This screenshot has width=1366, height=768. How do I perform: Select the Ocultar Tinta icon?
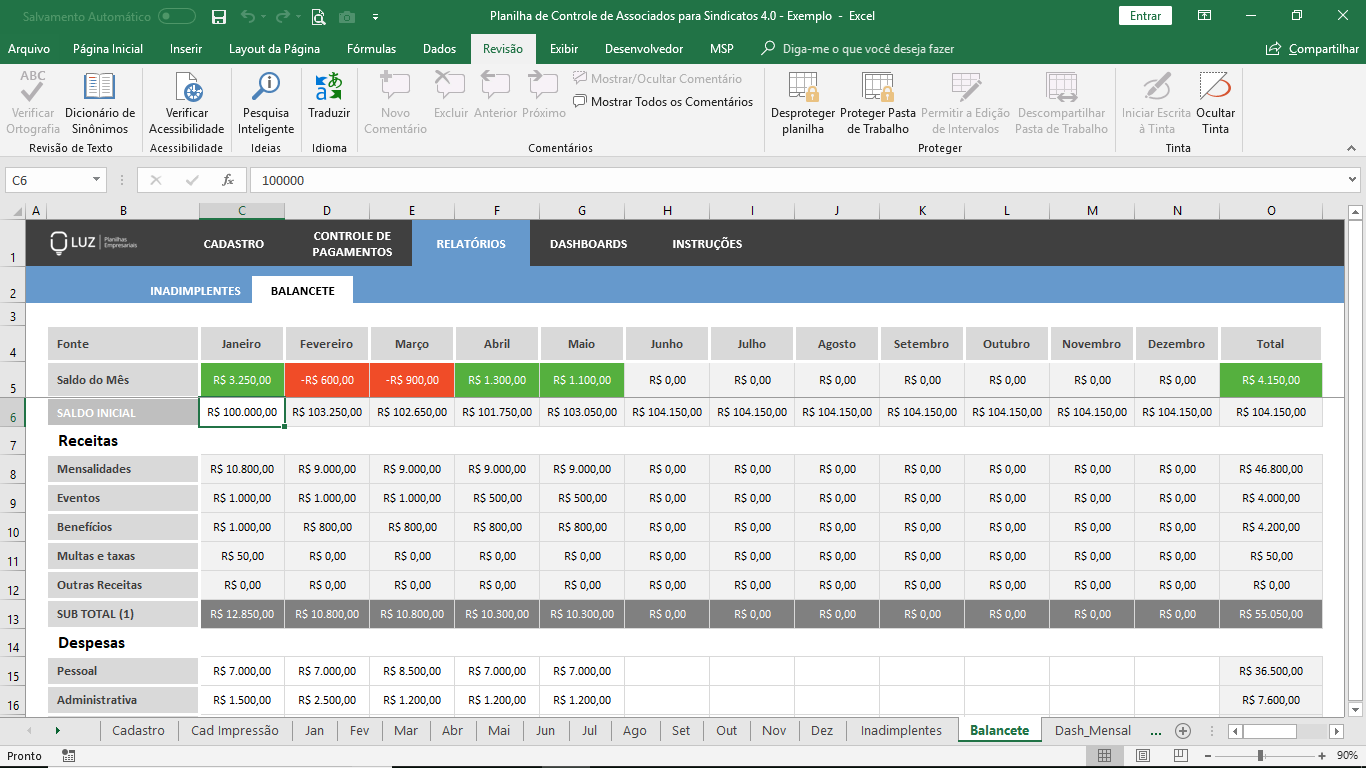[1215, 88]
